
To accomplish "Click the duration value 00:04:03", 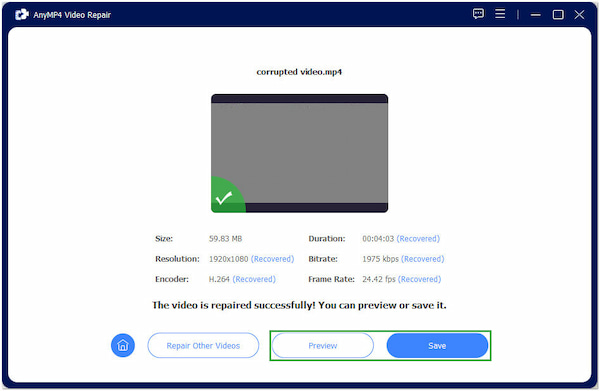I will 378,239.
